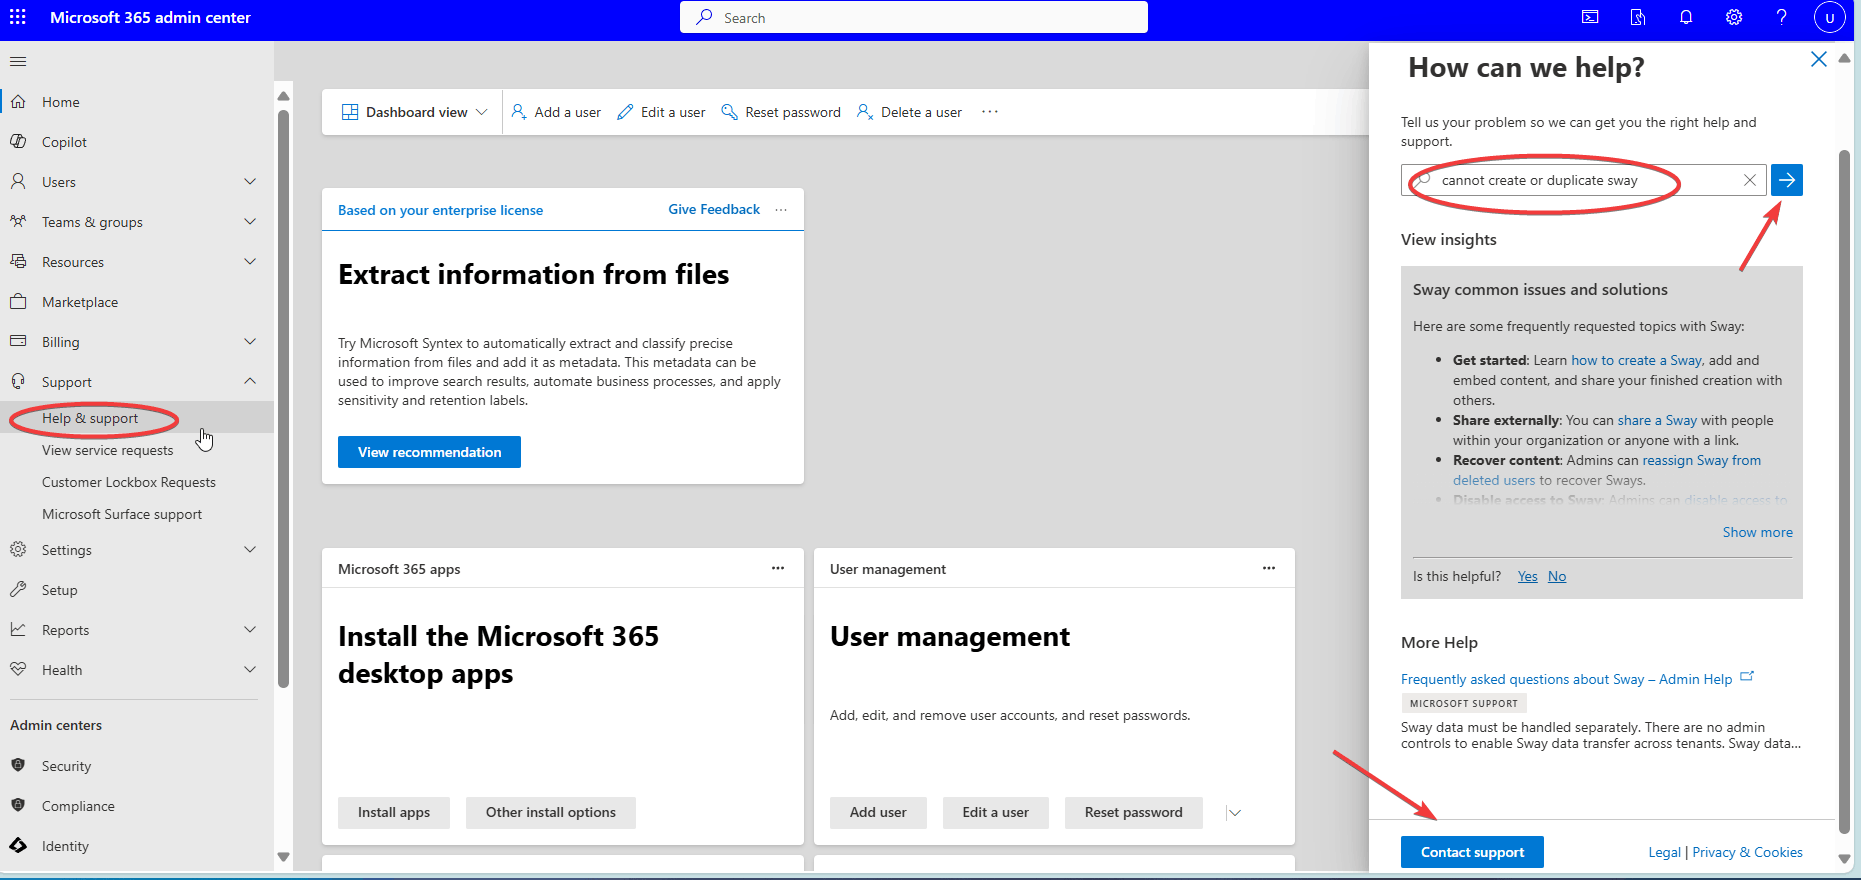Click the top Search box
This screenshot has height=880, width=1861.
914,17
